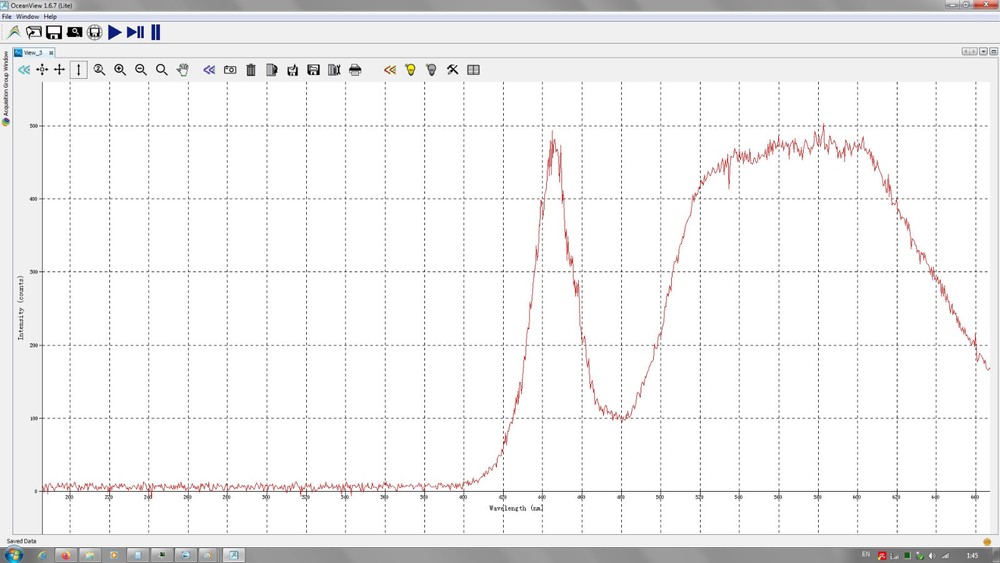
Task: Collapse the purple double-chevron toolbar group
Action: 209,69
